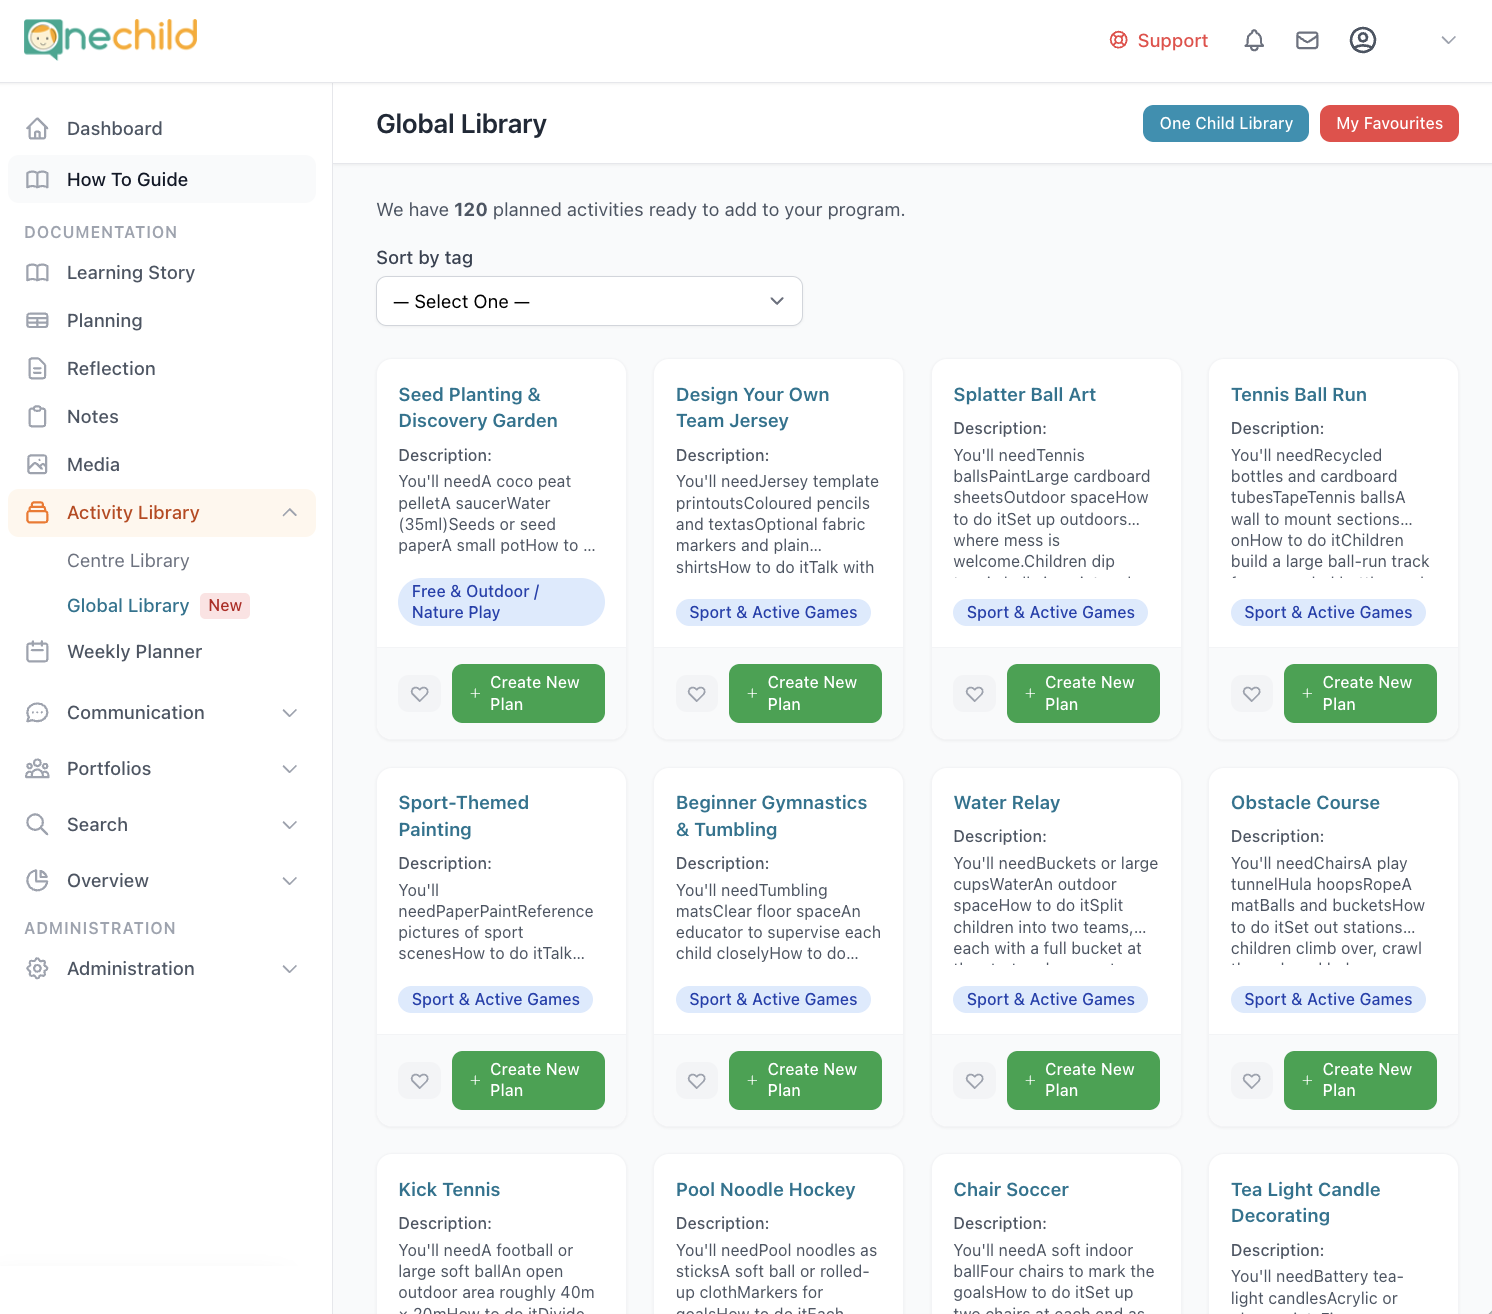
Task: Expand the Communication chevron
Action: (x=290, y=712)
